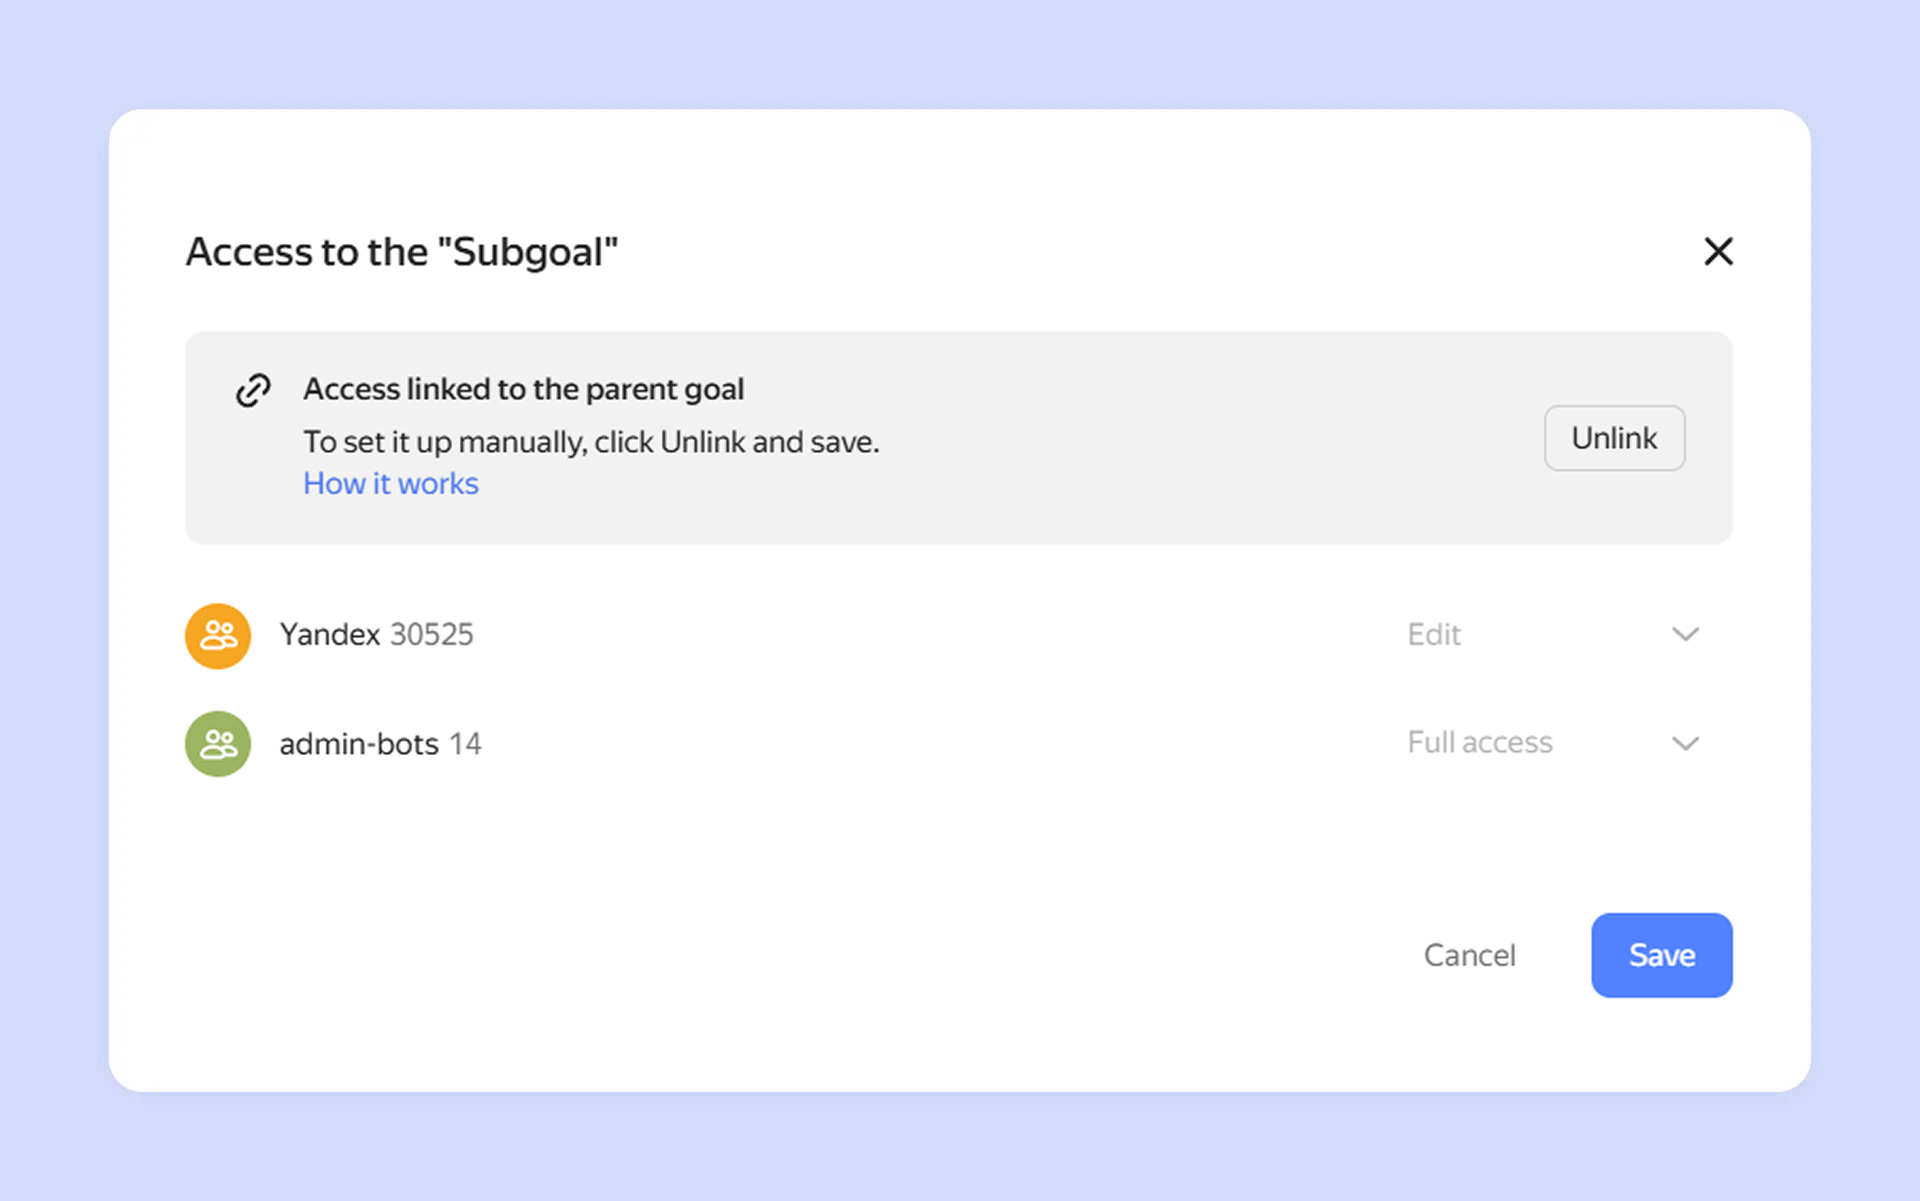Click the Yandex member count 30525
The width and height of the screenshot is (1920, 1201).
pos(432,635)
